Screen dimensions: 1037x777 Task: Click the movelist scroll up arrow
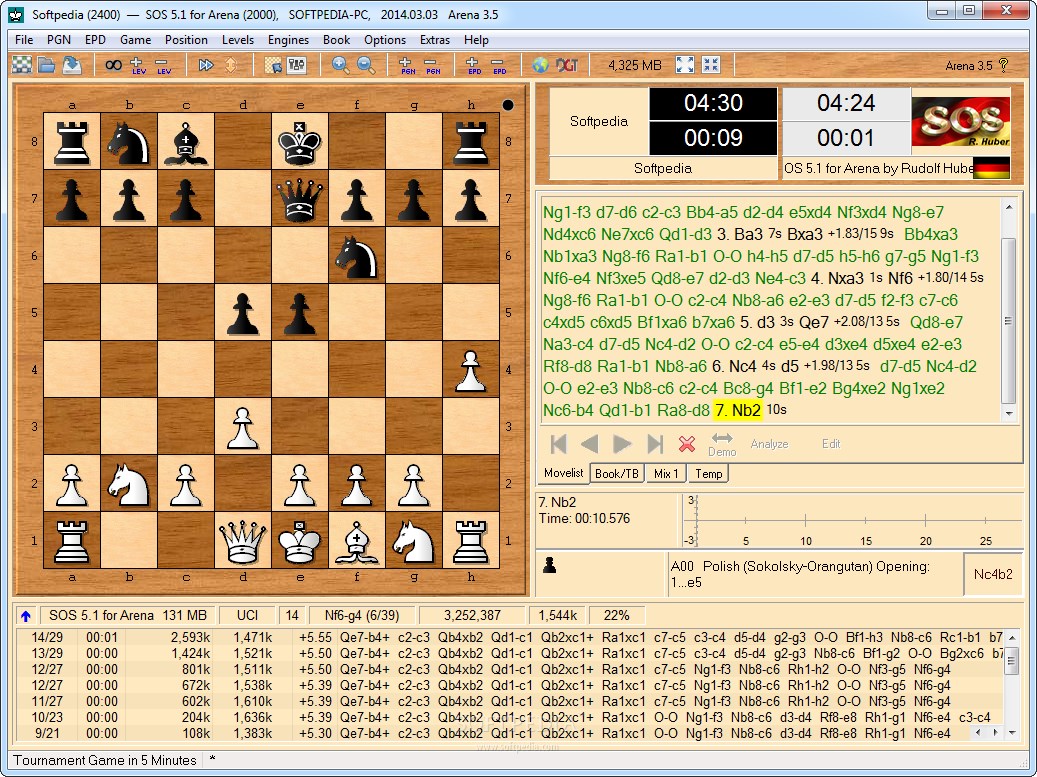click(x=1009, y=207)
